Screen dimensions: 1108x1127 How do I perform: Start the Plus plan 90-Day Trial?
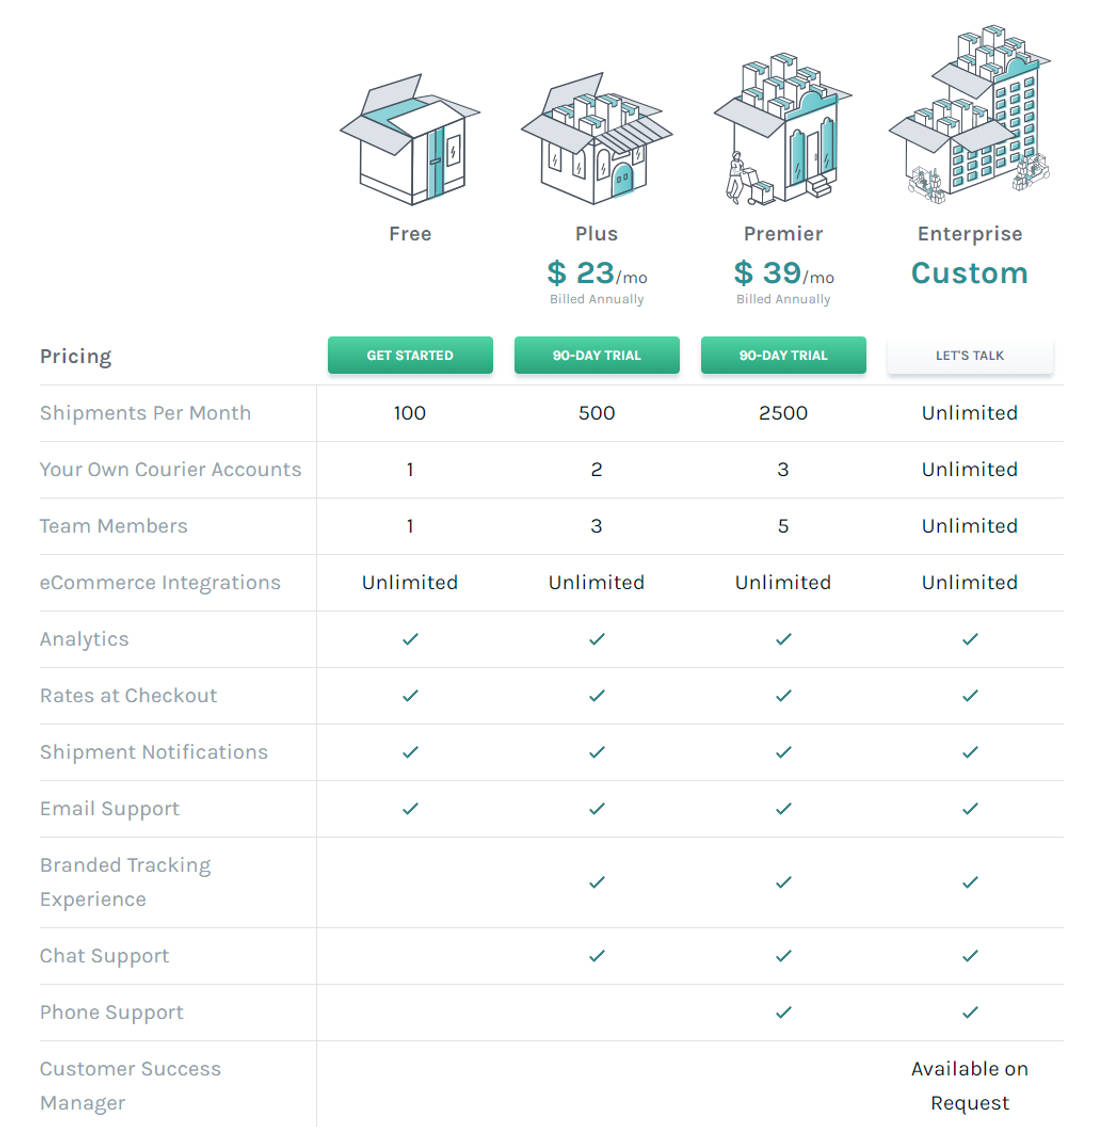(x=597, y=355)
